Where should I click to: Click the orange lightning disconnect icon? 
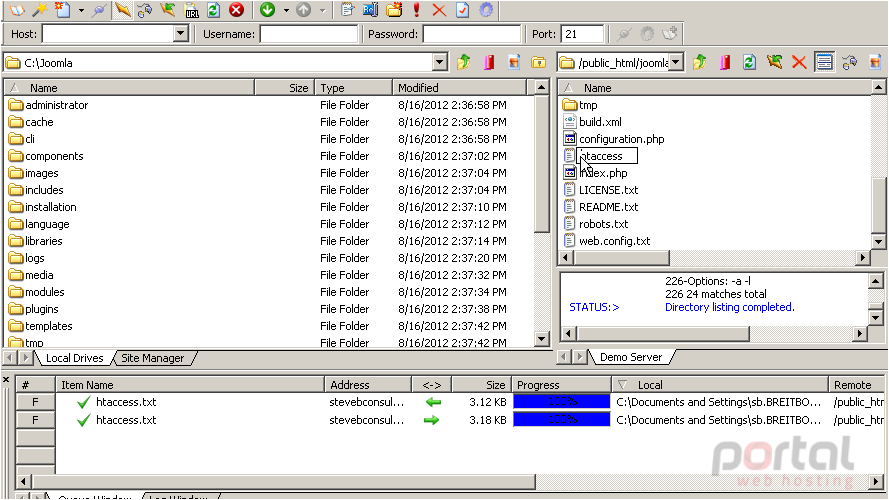pos(122,10)
